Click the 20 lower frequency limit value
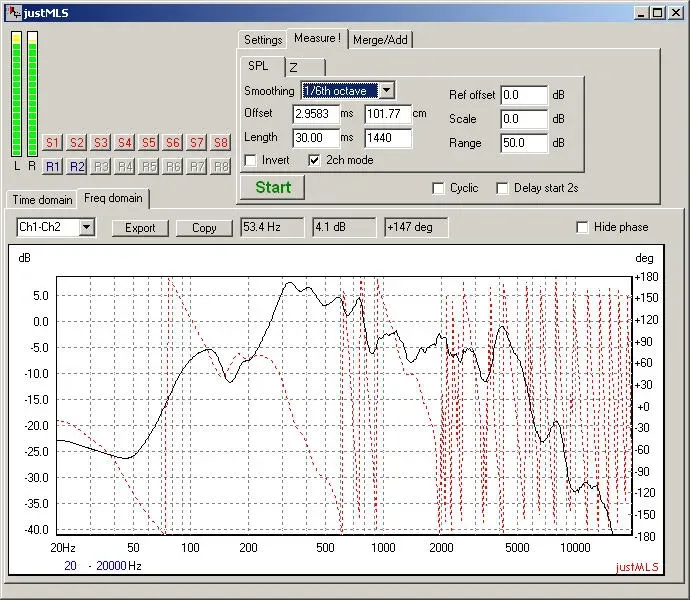Viewport: 690px width, 600px height. tap(70, 566)
